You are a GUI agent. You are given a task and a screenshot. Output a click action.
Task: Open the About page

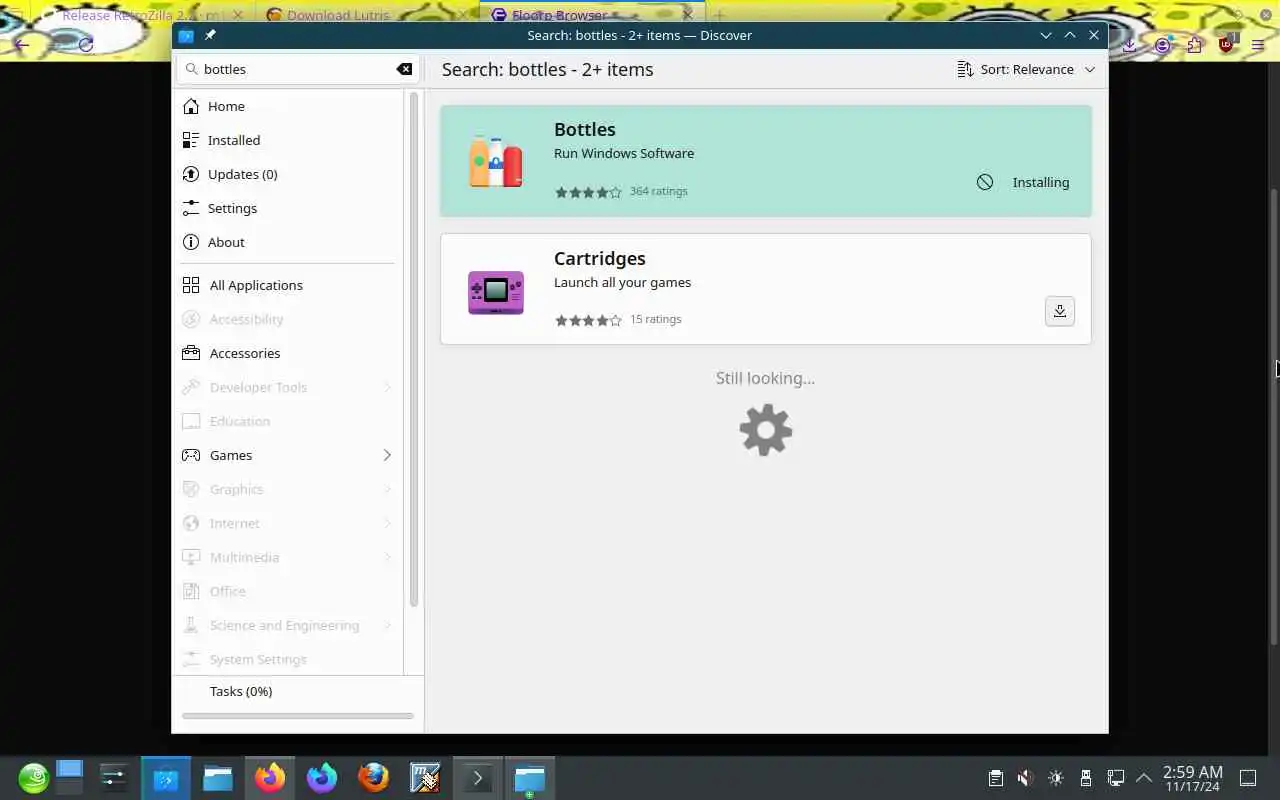pos(288,242)
